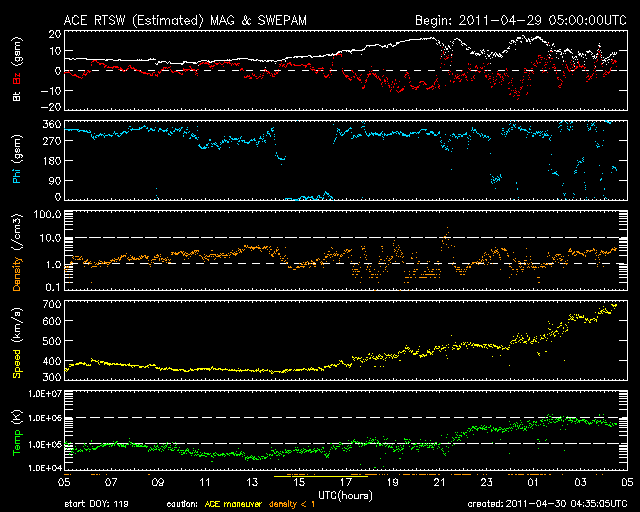Screen dimensions: 640x512
Task: Click the "180" tick on the Phi axis
Action: (52, 161)
